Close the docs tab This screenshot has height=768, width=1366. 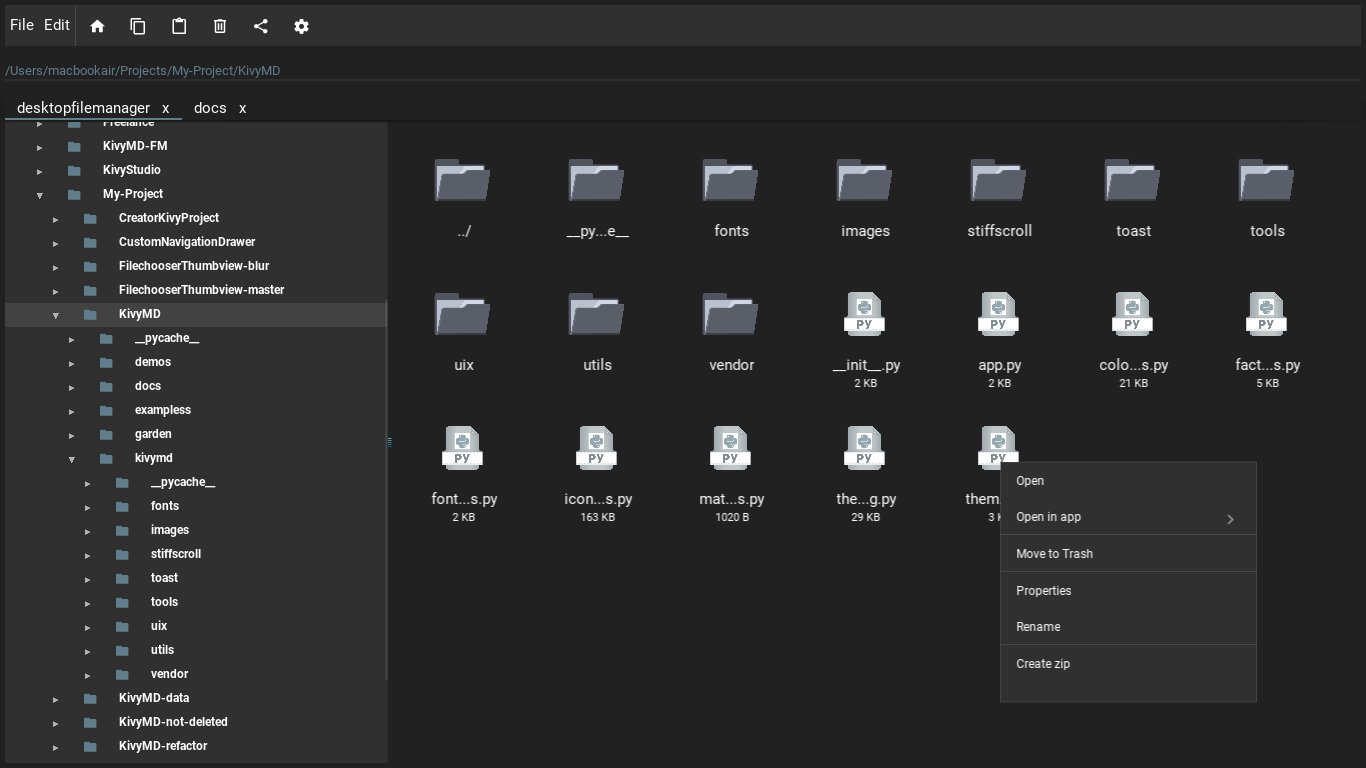242,108
